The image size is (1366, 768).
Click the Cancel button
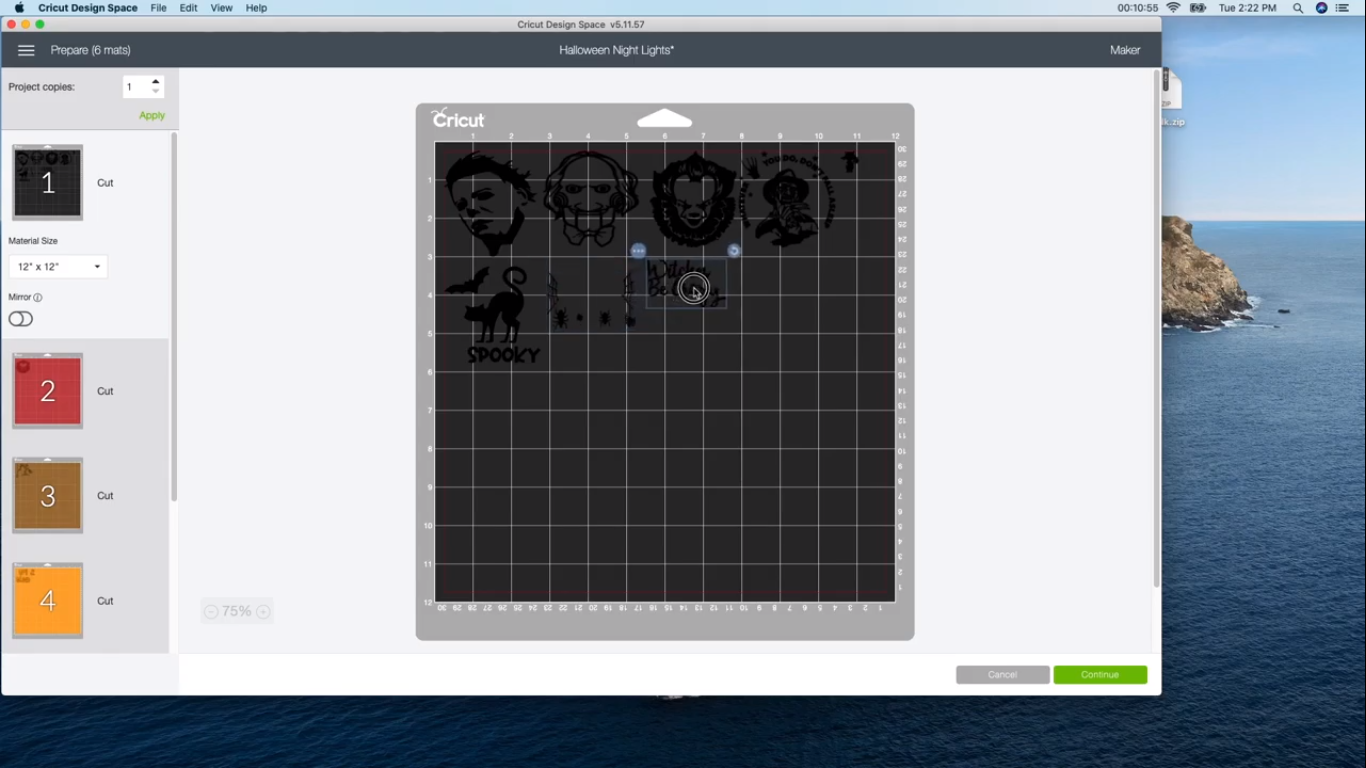[1002, 675]
